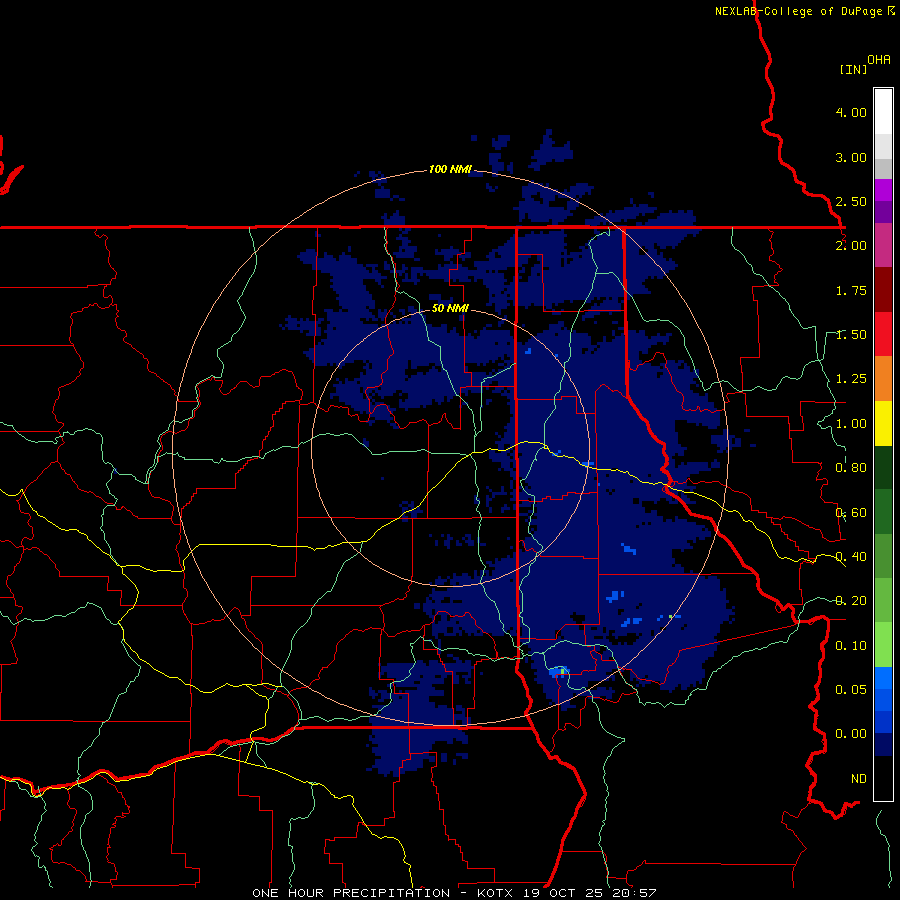Click the 50 NMI range ring label
The height and width of the screenshot is (900, 900).
point(450,308)
